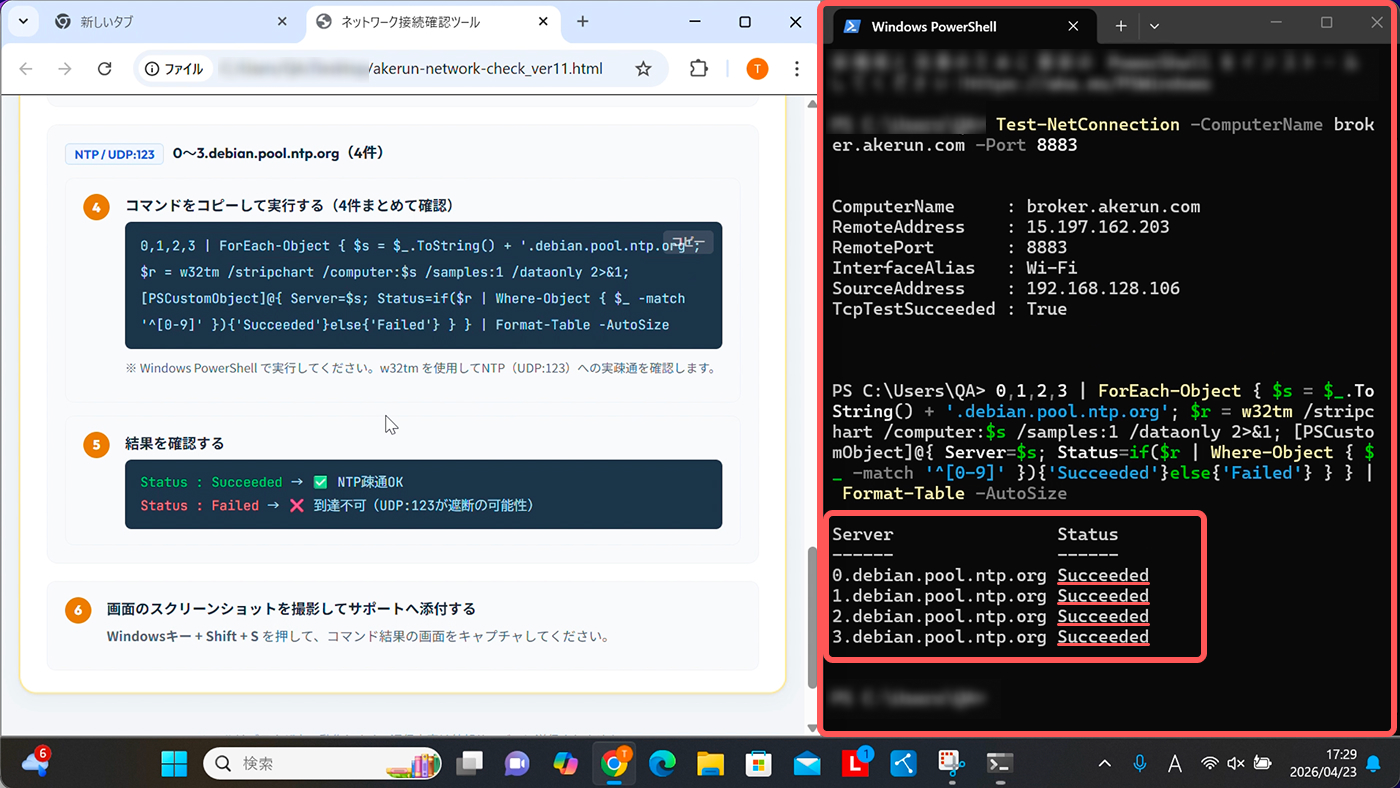
Task: Open the red L app on the taskbar
Action: click(x=855, y=764)
